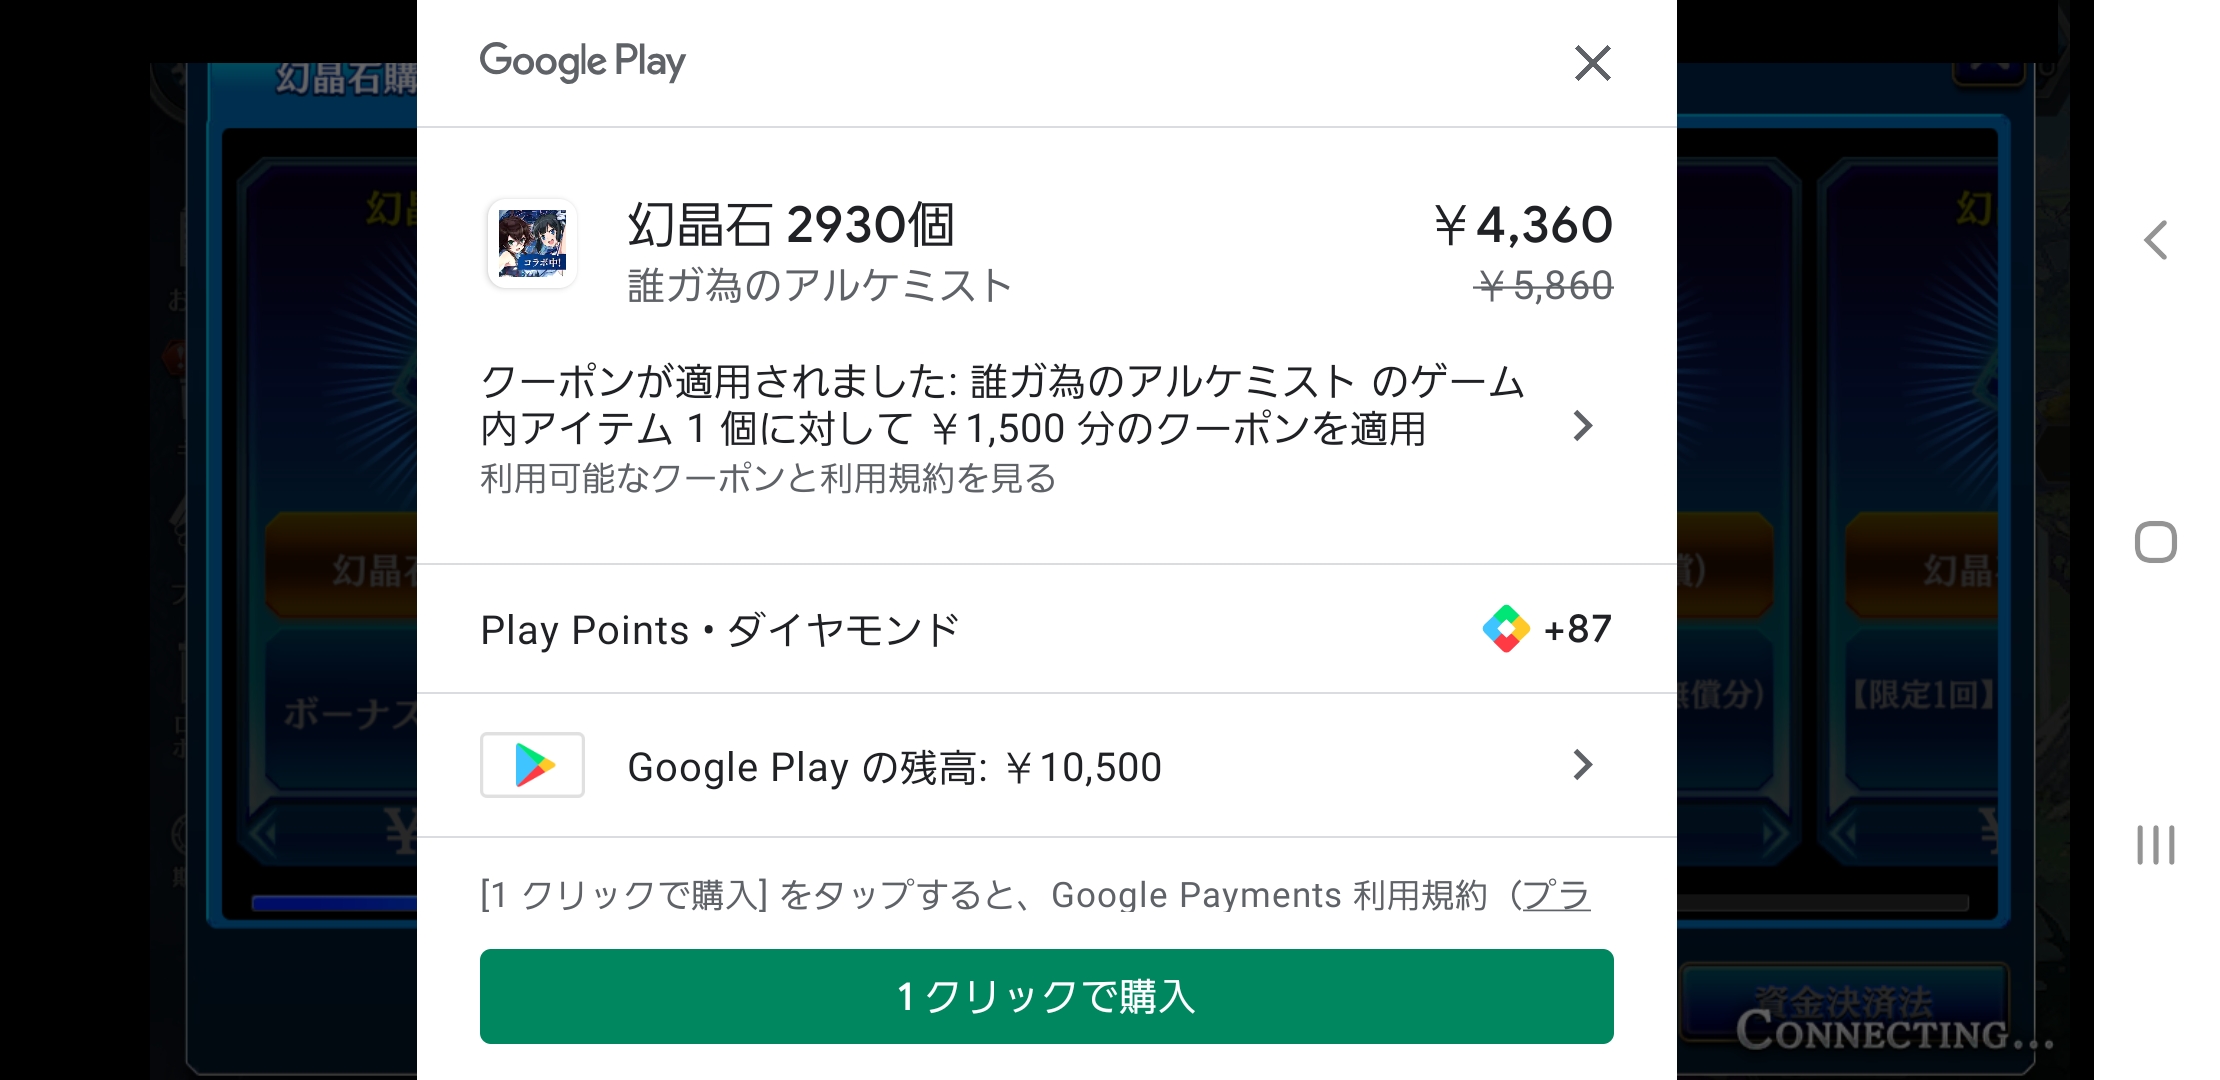Open the Google Play balance payment chevron
Viewport: 2220px width, 1080px height.
pos(1583,765)
